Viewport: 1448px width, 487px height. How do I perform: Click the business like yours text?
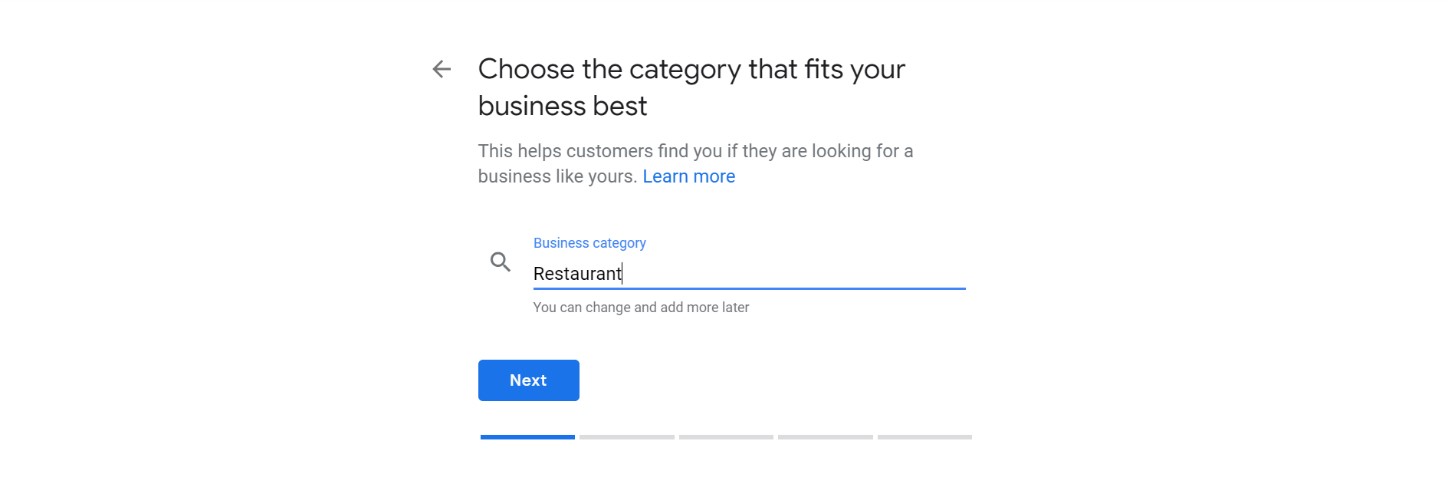[x=557, y=177]
